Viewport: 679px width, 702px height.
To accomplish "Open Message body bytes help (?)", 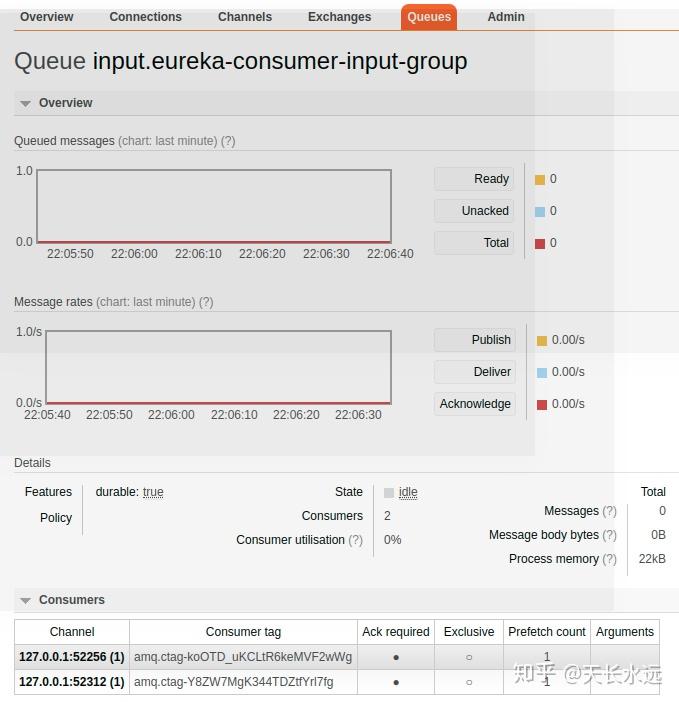I will point(609,535).
